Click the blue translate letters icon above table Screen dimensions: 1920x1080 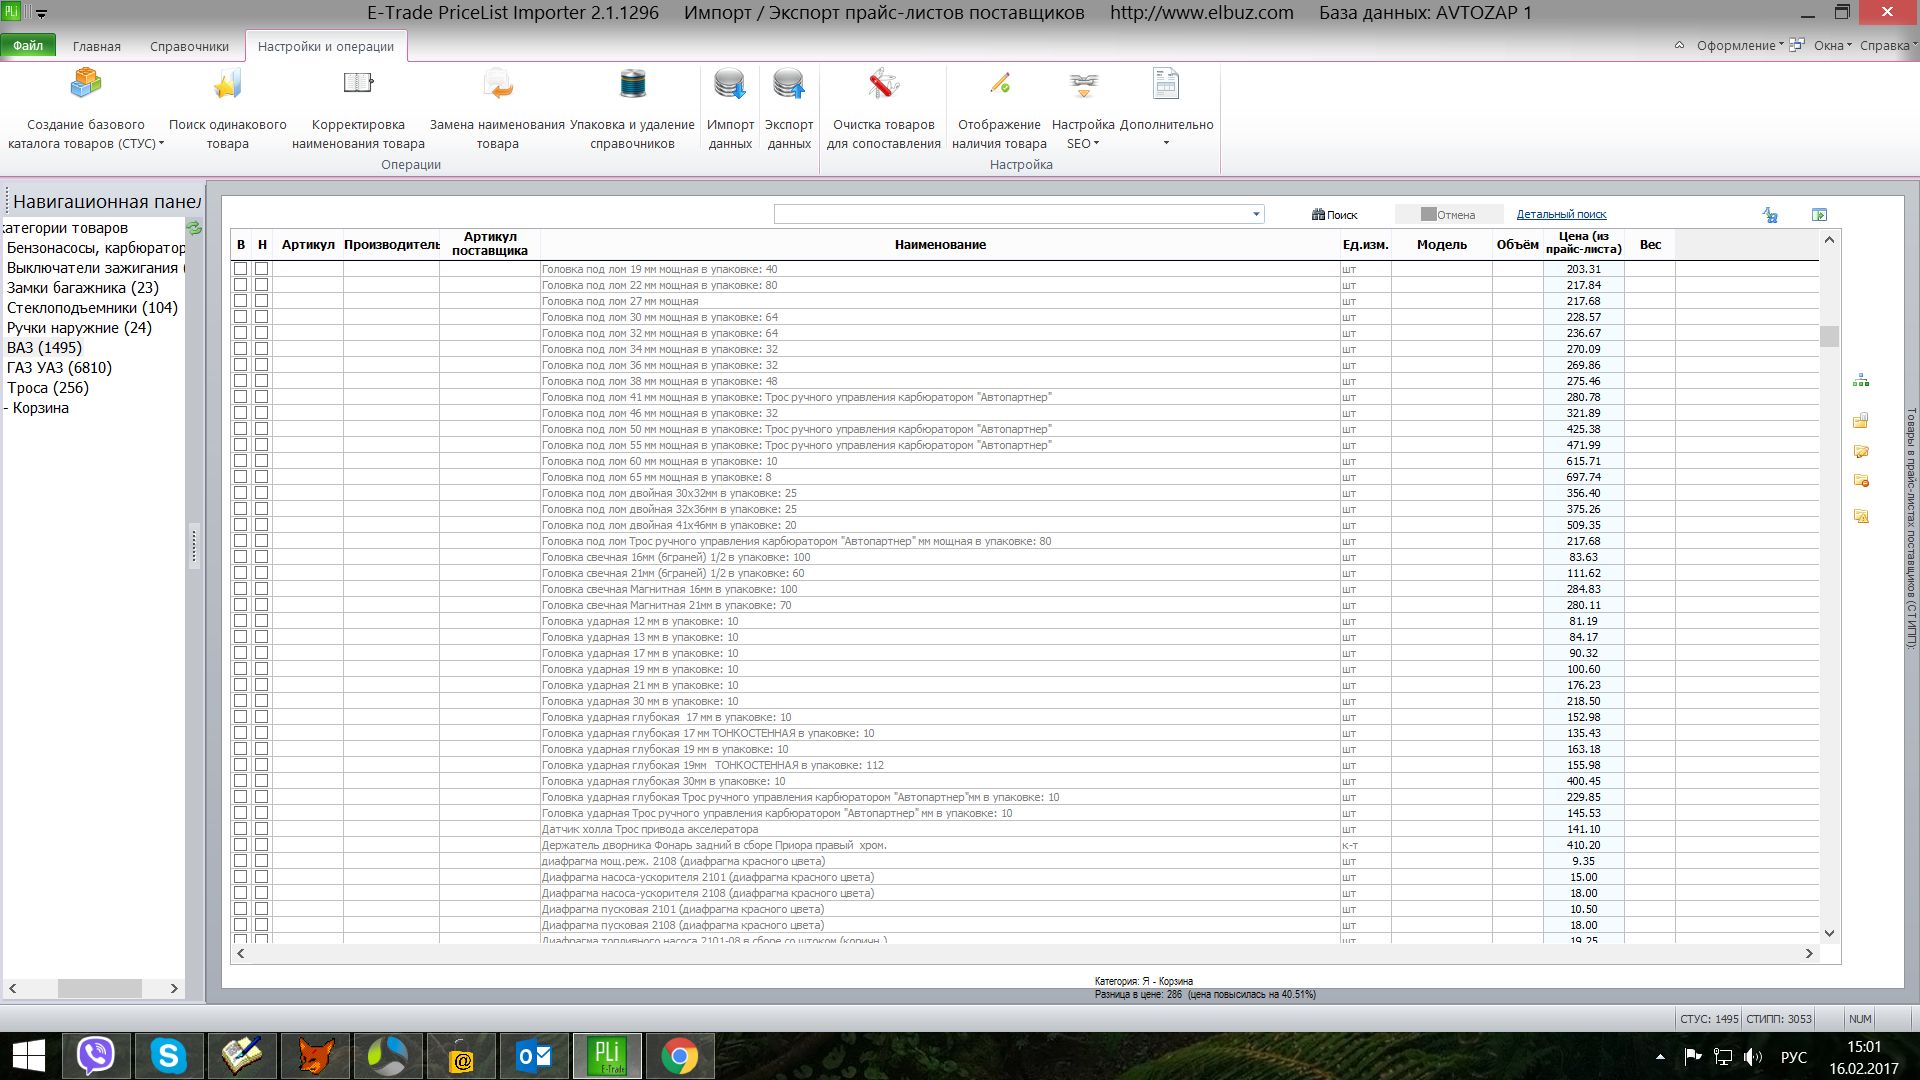[1770, 215]
